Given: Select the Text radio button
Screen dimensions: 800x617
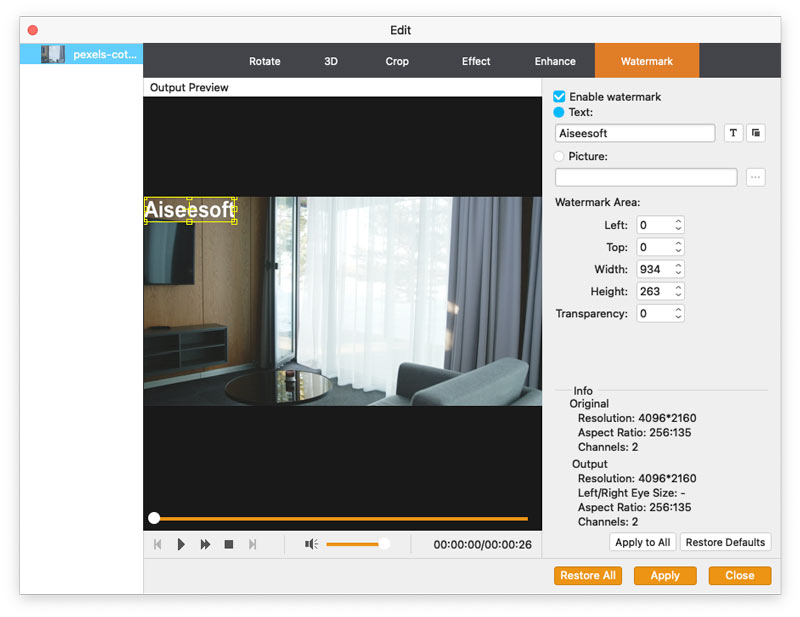Looking at the screenshot, I should 560,112.
